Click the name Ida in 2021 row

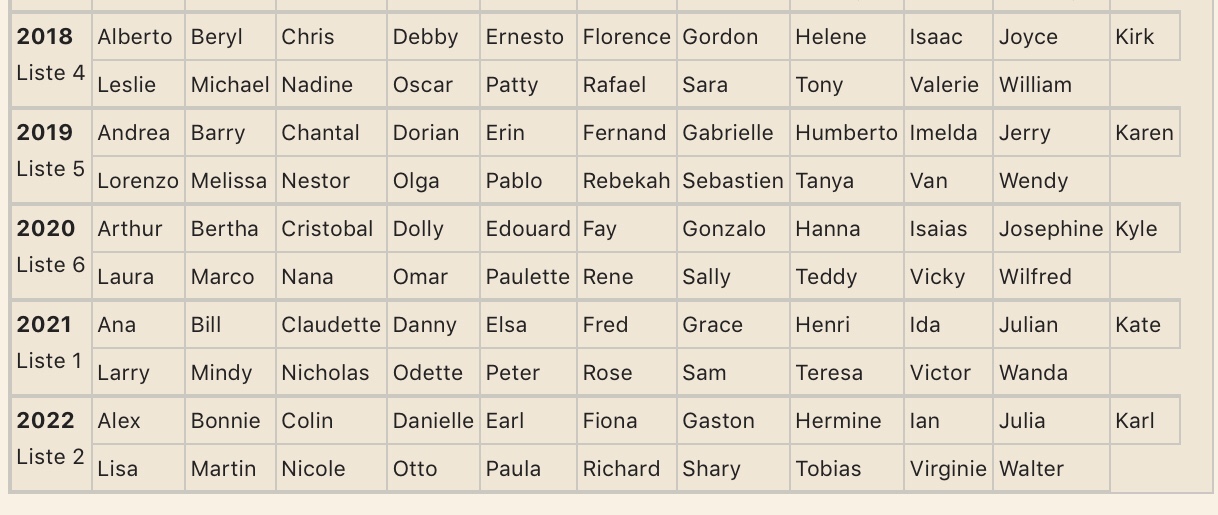click(x=925, y=325)
